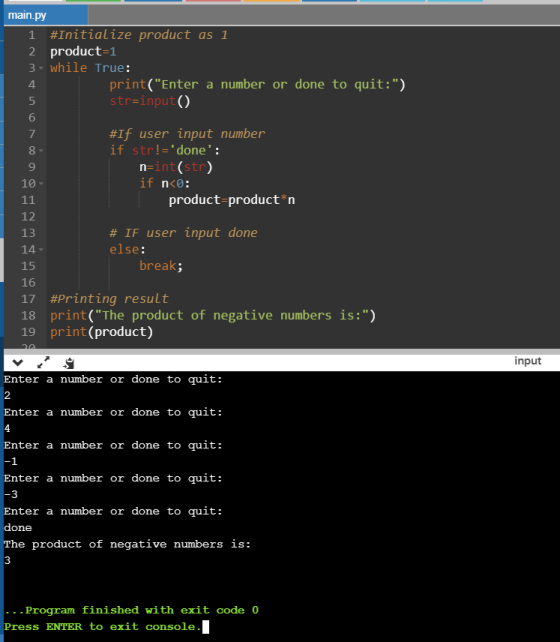This screenshot has height=642, width=560.
Task: Click the 'print(product)' code line
Action: coord(102,332)
